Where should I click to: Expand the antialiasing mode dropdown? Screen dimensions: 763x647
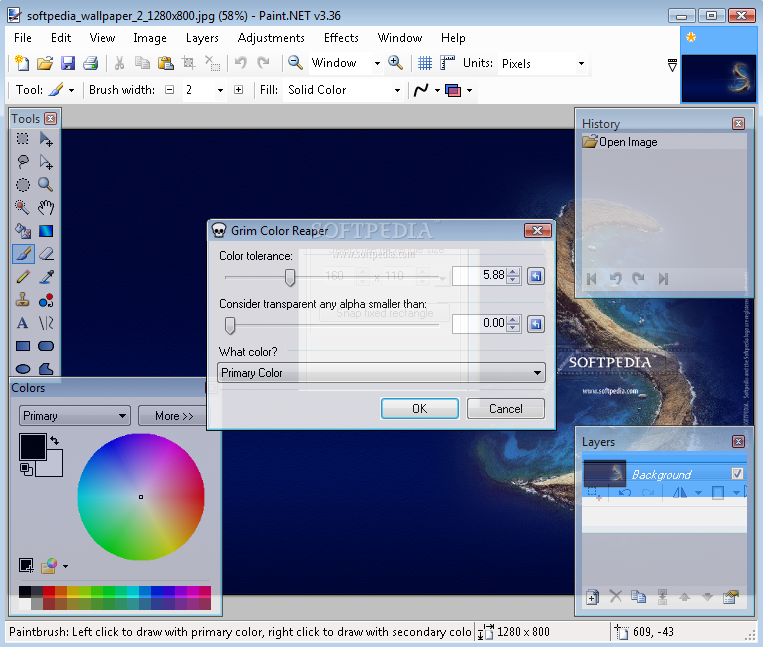[x=437, y=90]
